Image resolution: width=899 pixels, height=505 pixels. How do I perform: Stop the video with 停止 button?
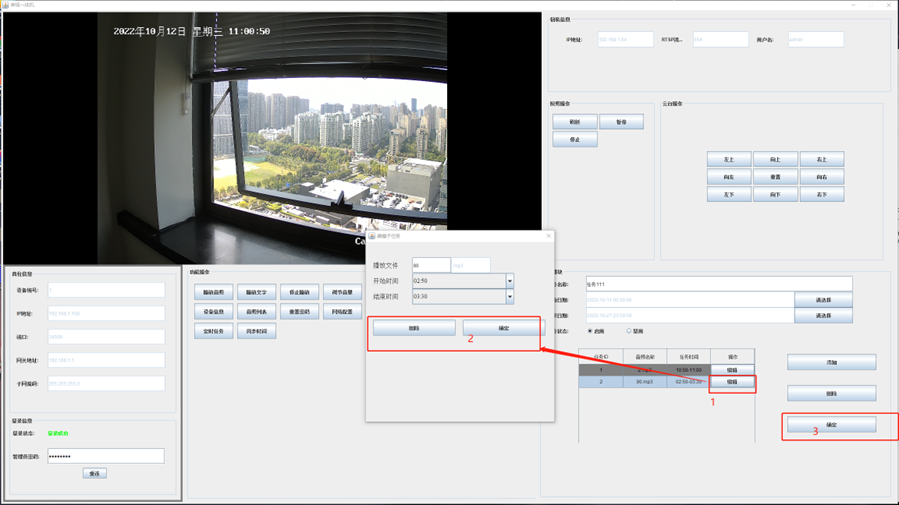click(574, 140)
